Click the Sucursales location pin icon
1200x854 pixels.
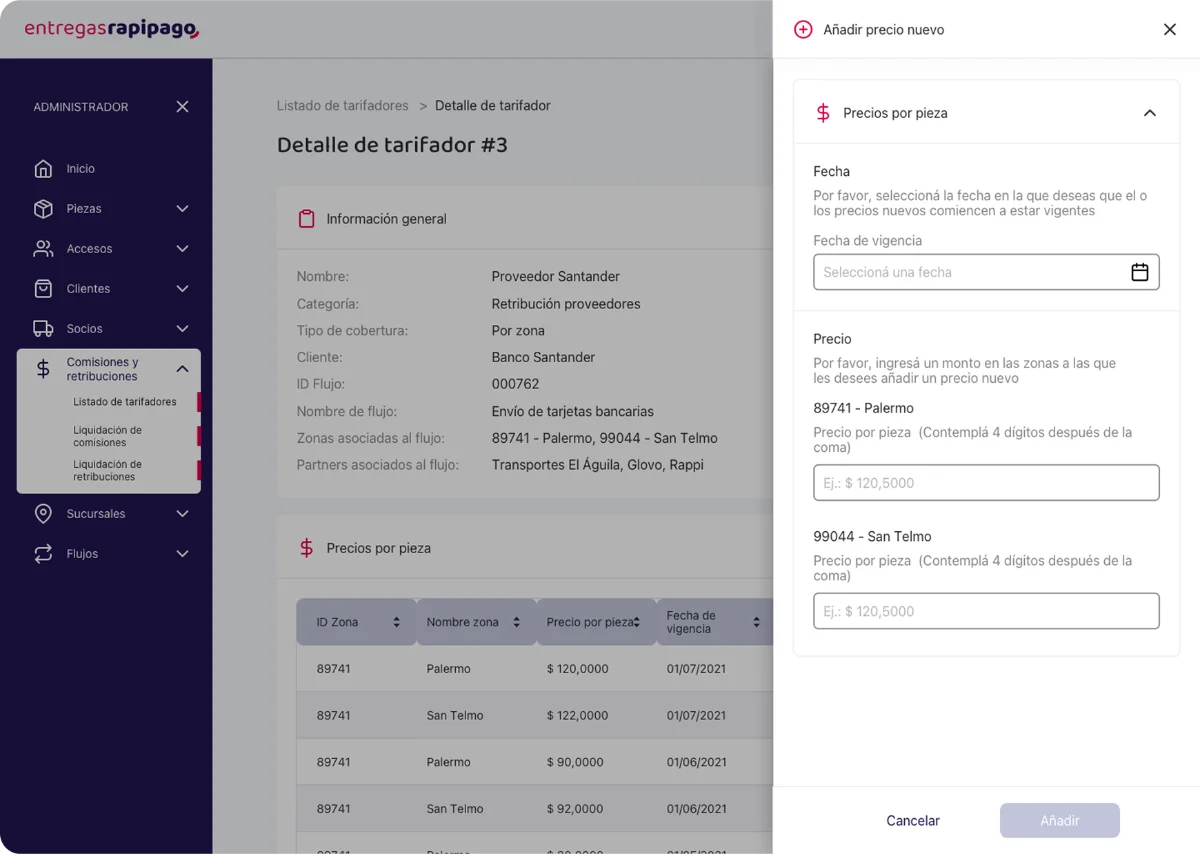pyautogui.click(x=43, y=513)
